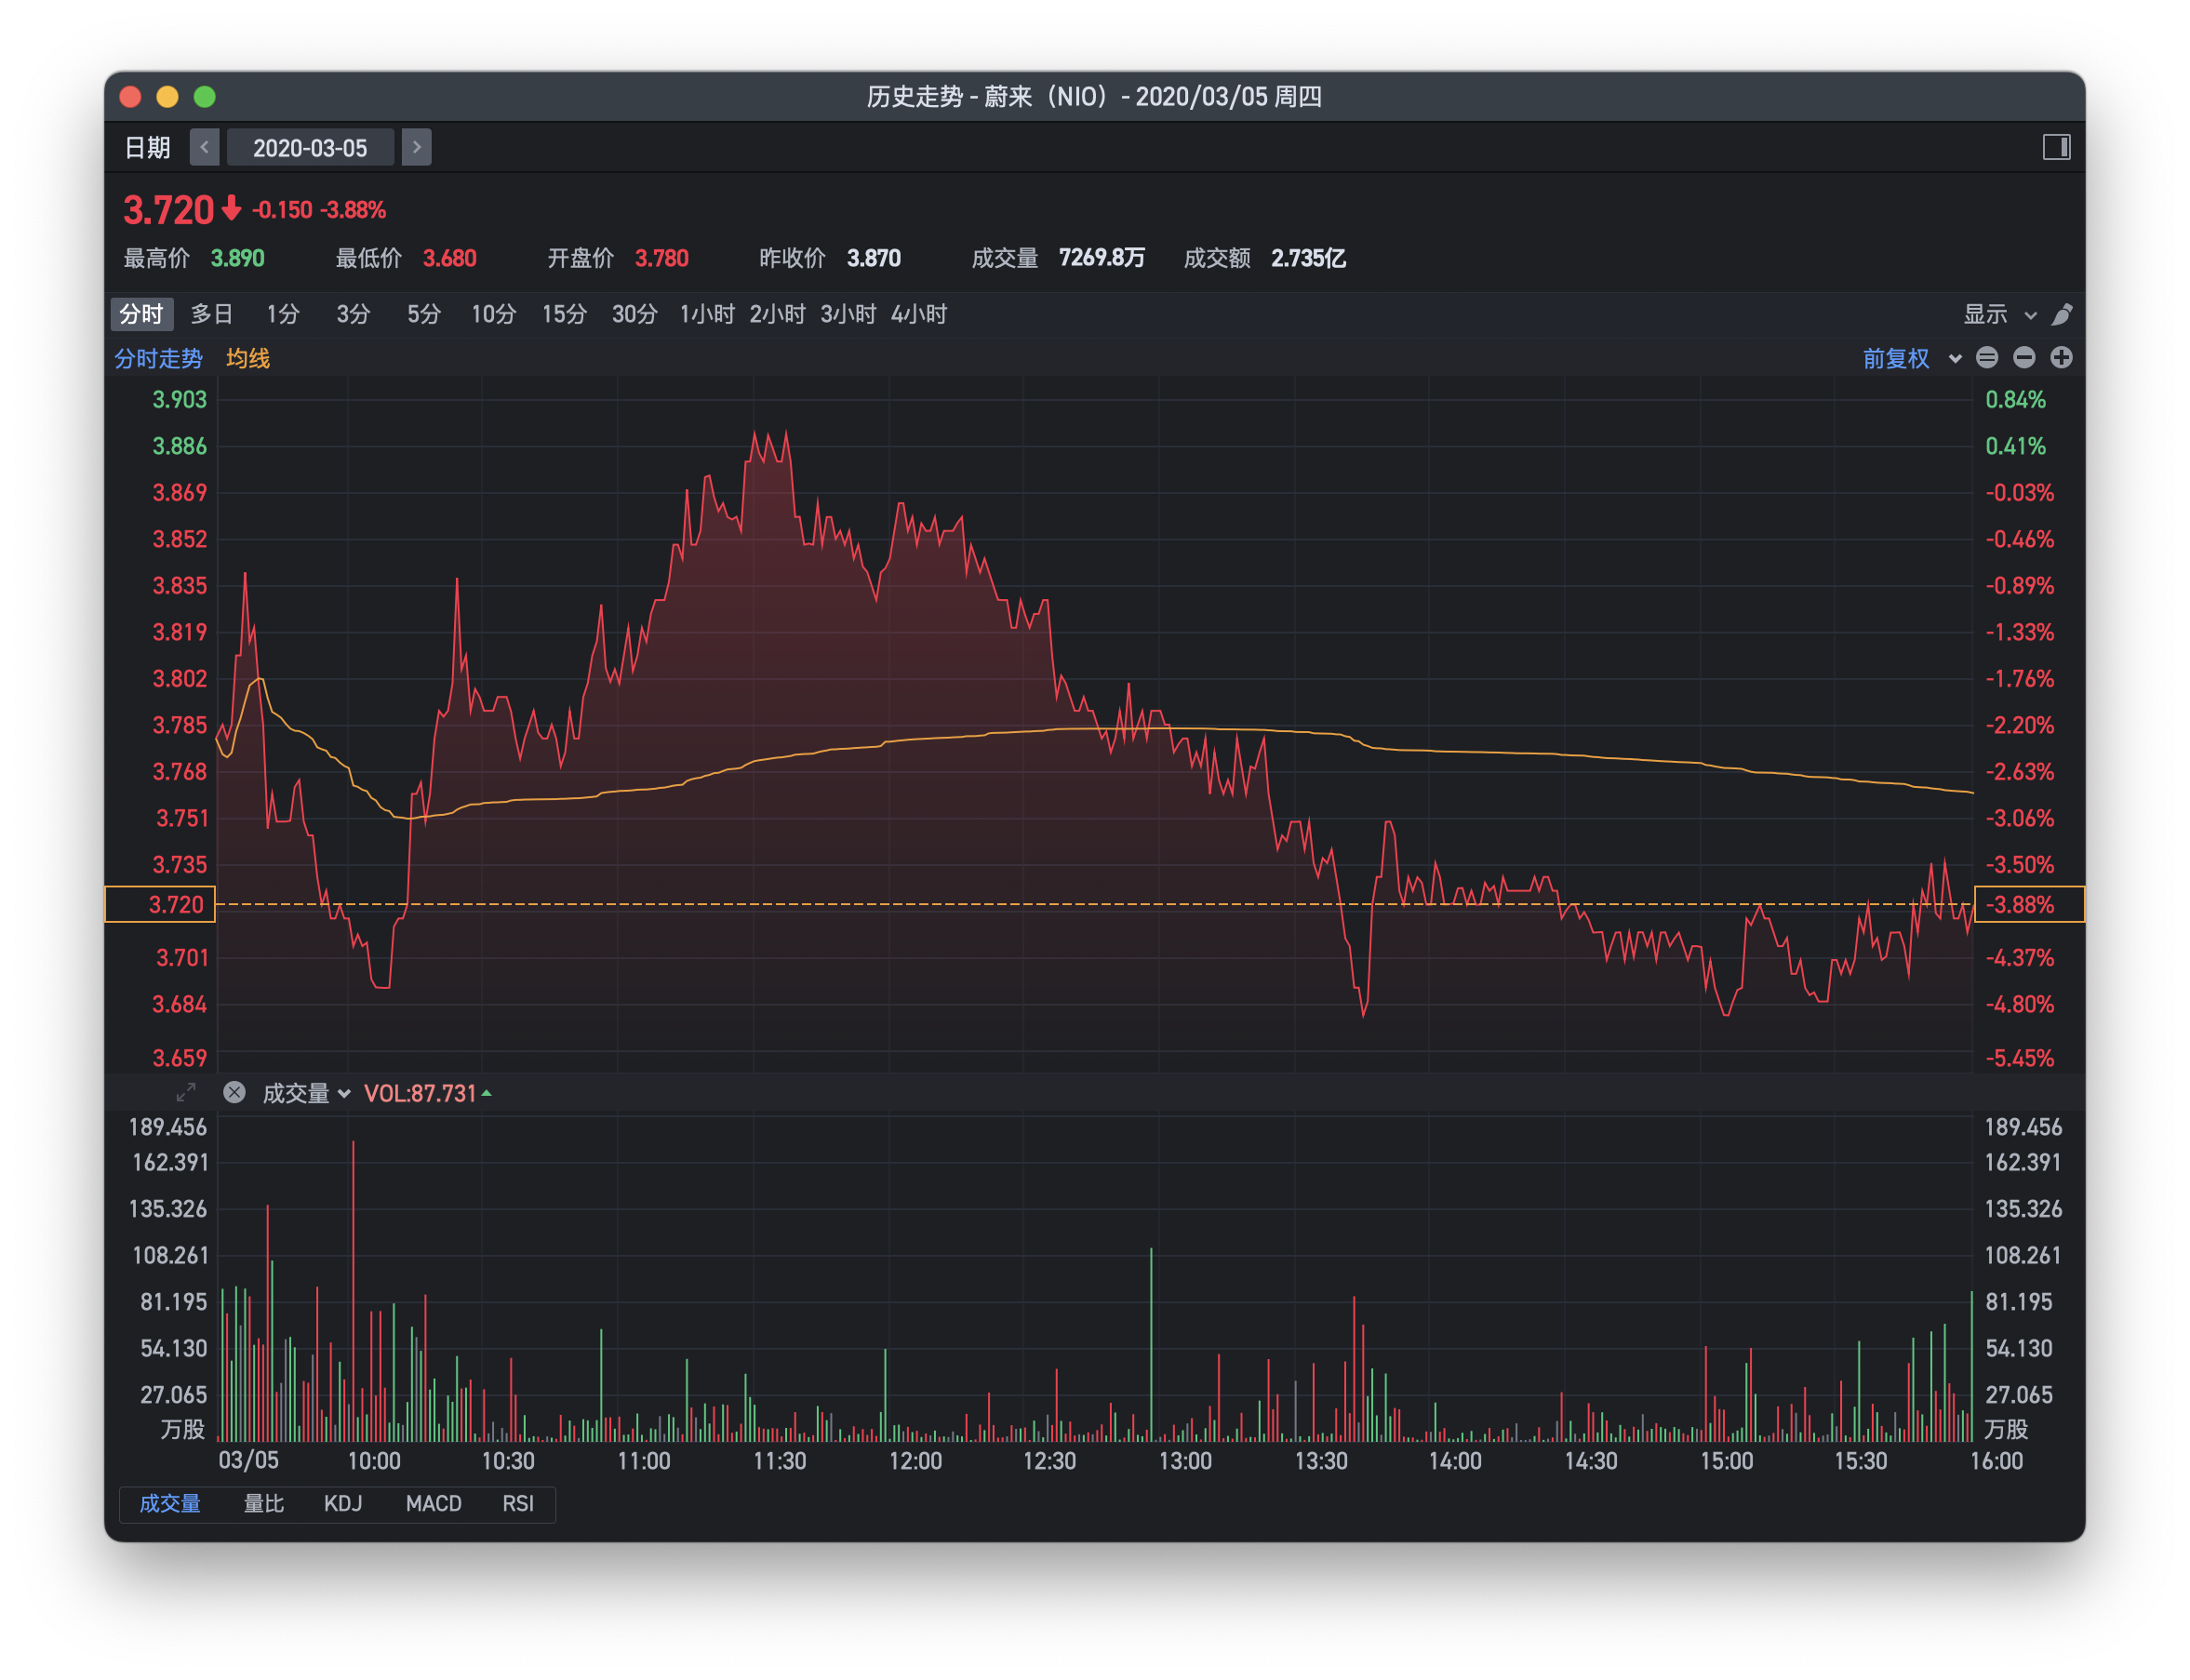Select the 30分 interval tab
Viewport: 2190px width, 1680px height.
click(x=634, y=314)
